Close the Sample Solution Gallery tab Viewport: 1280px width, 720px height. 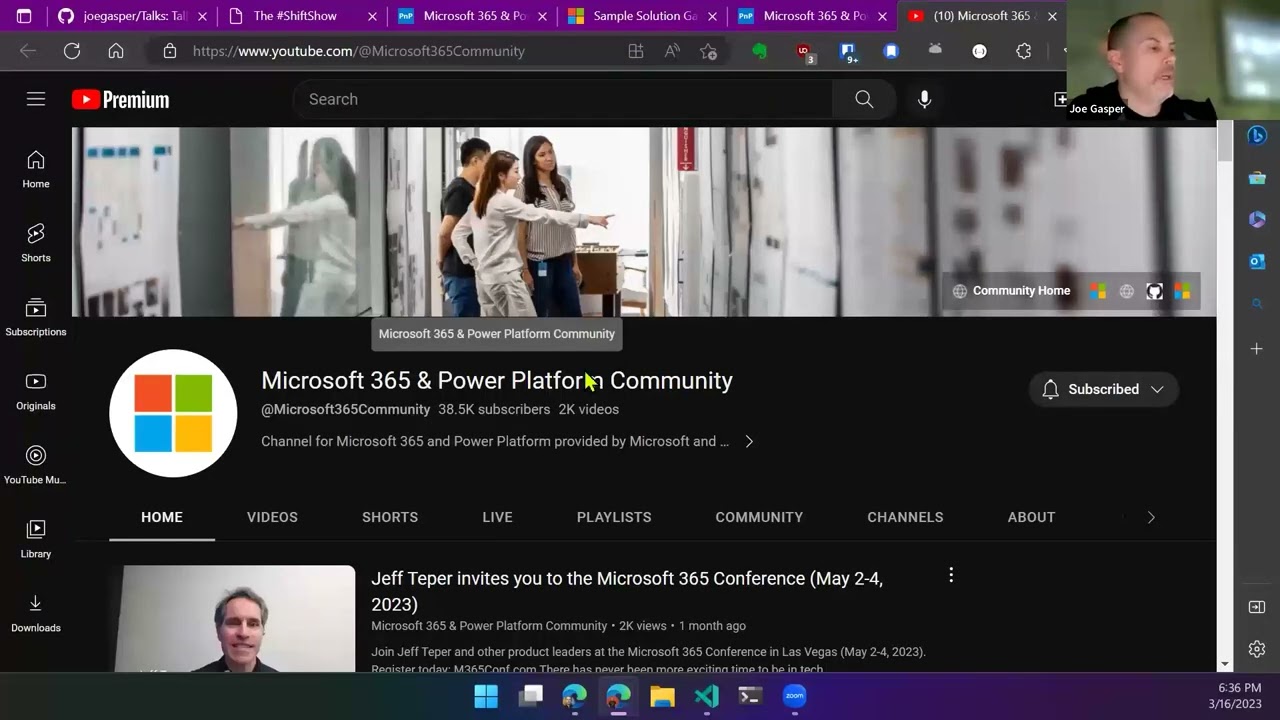[x=712, y=16]
